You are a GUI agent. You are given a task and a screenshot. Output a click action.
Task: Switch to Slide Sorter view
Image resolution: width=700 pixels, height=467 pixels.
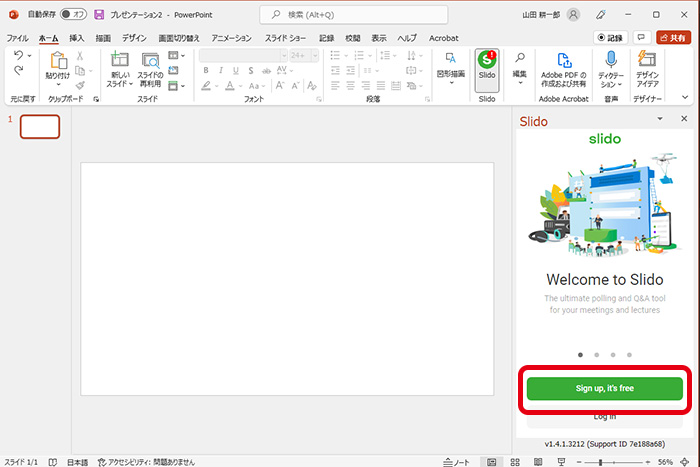pos(515,462)
